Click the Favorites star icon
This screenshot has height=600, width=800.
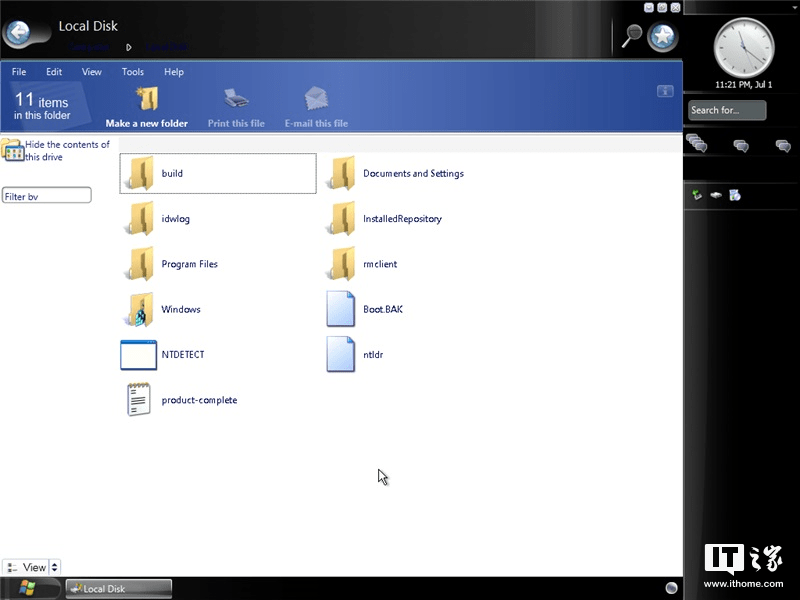pos(662,36)
